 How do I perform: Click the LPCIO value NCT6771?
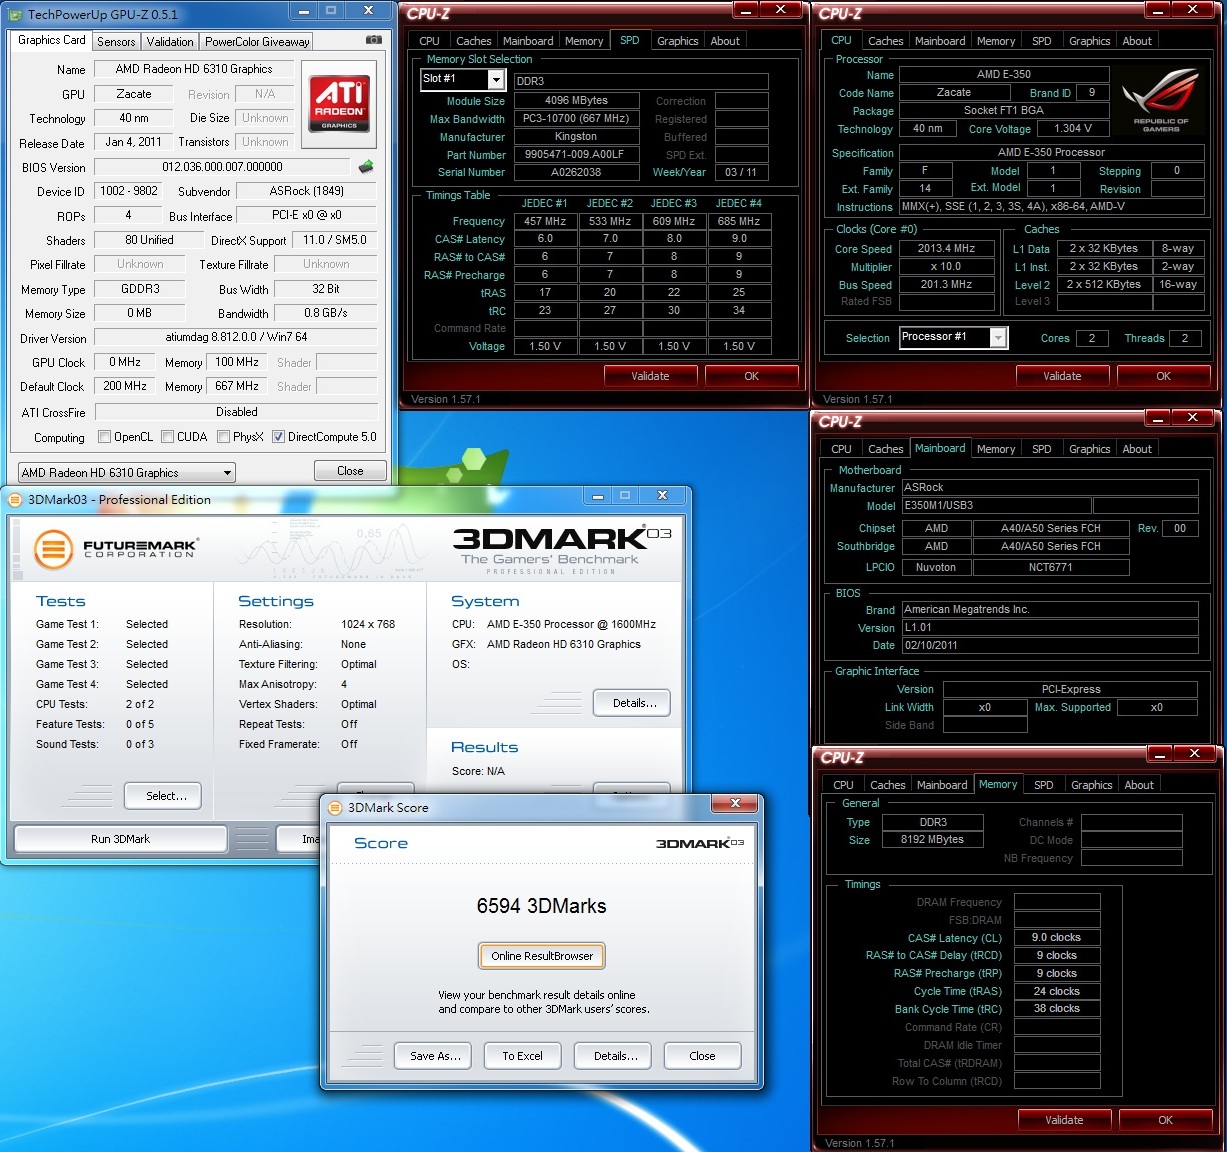(x=1050, y=567)
